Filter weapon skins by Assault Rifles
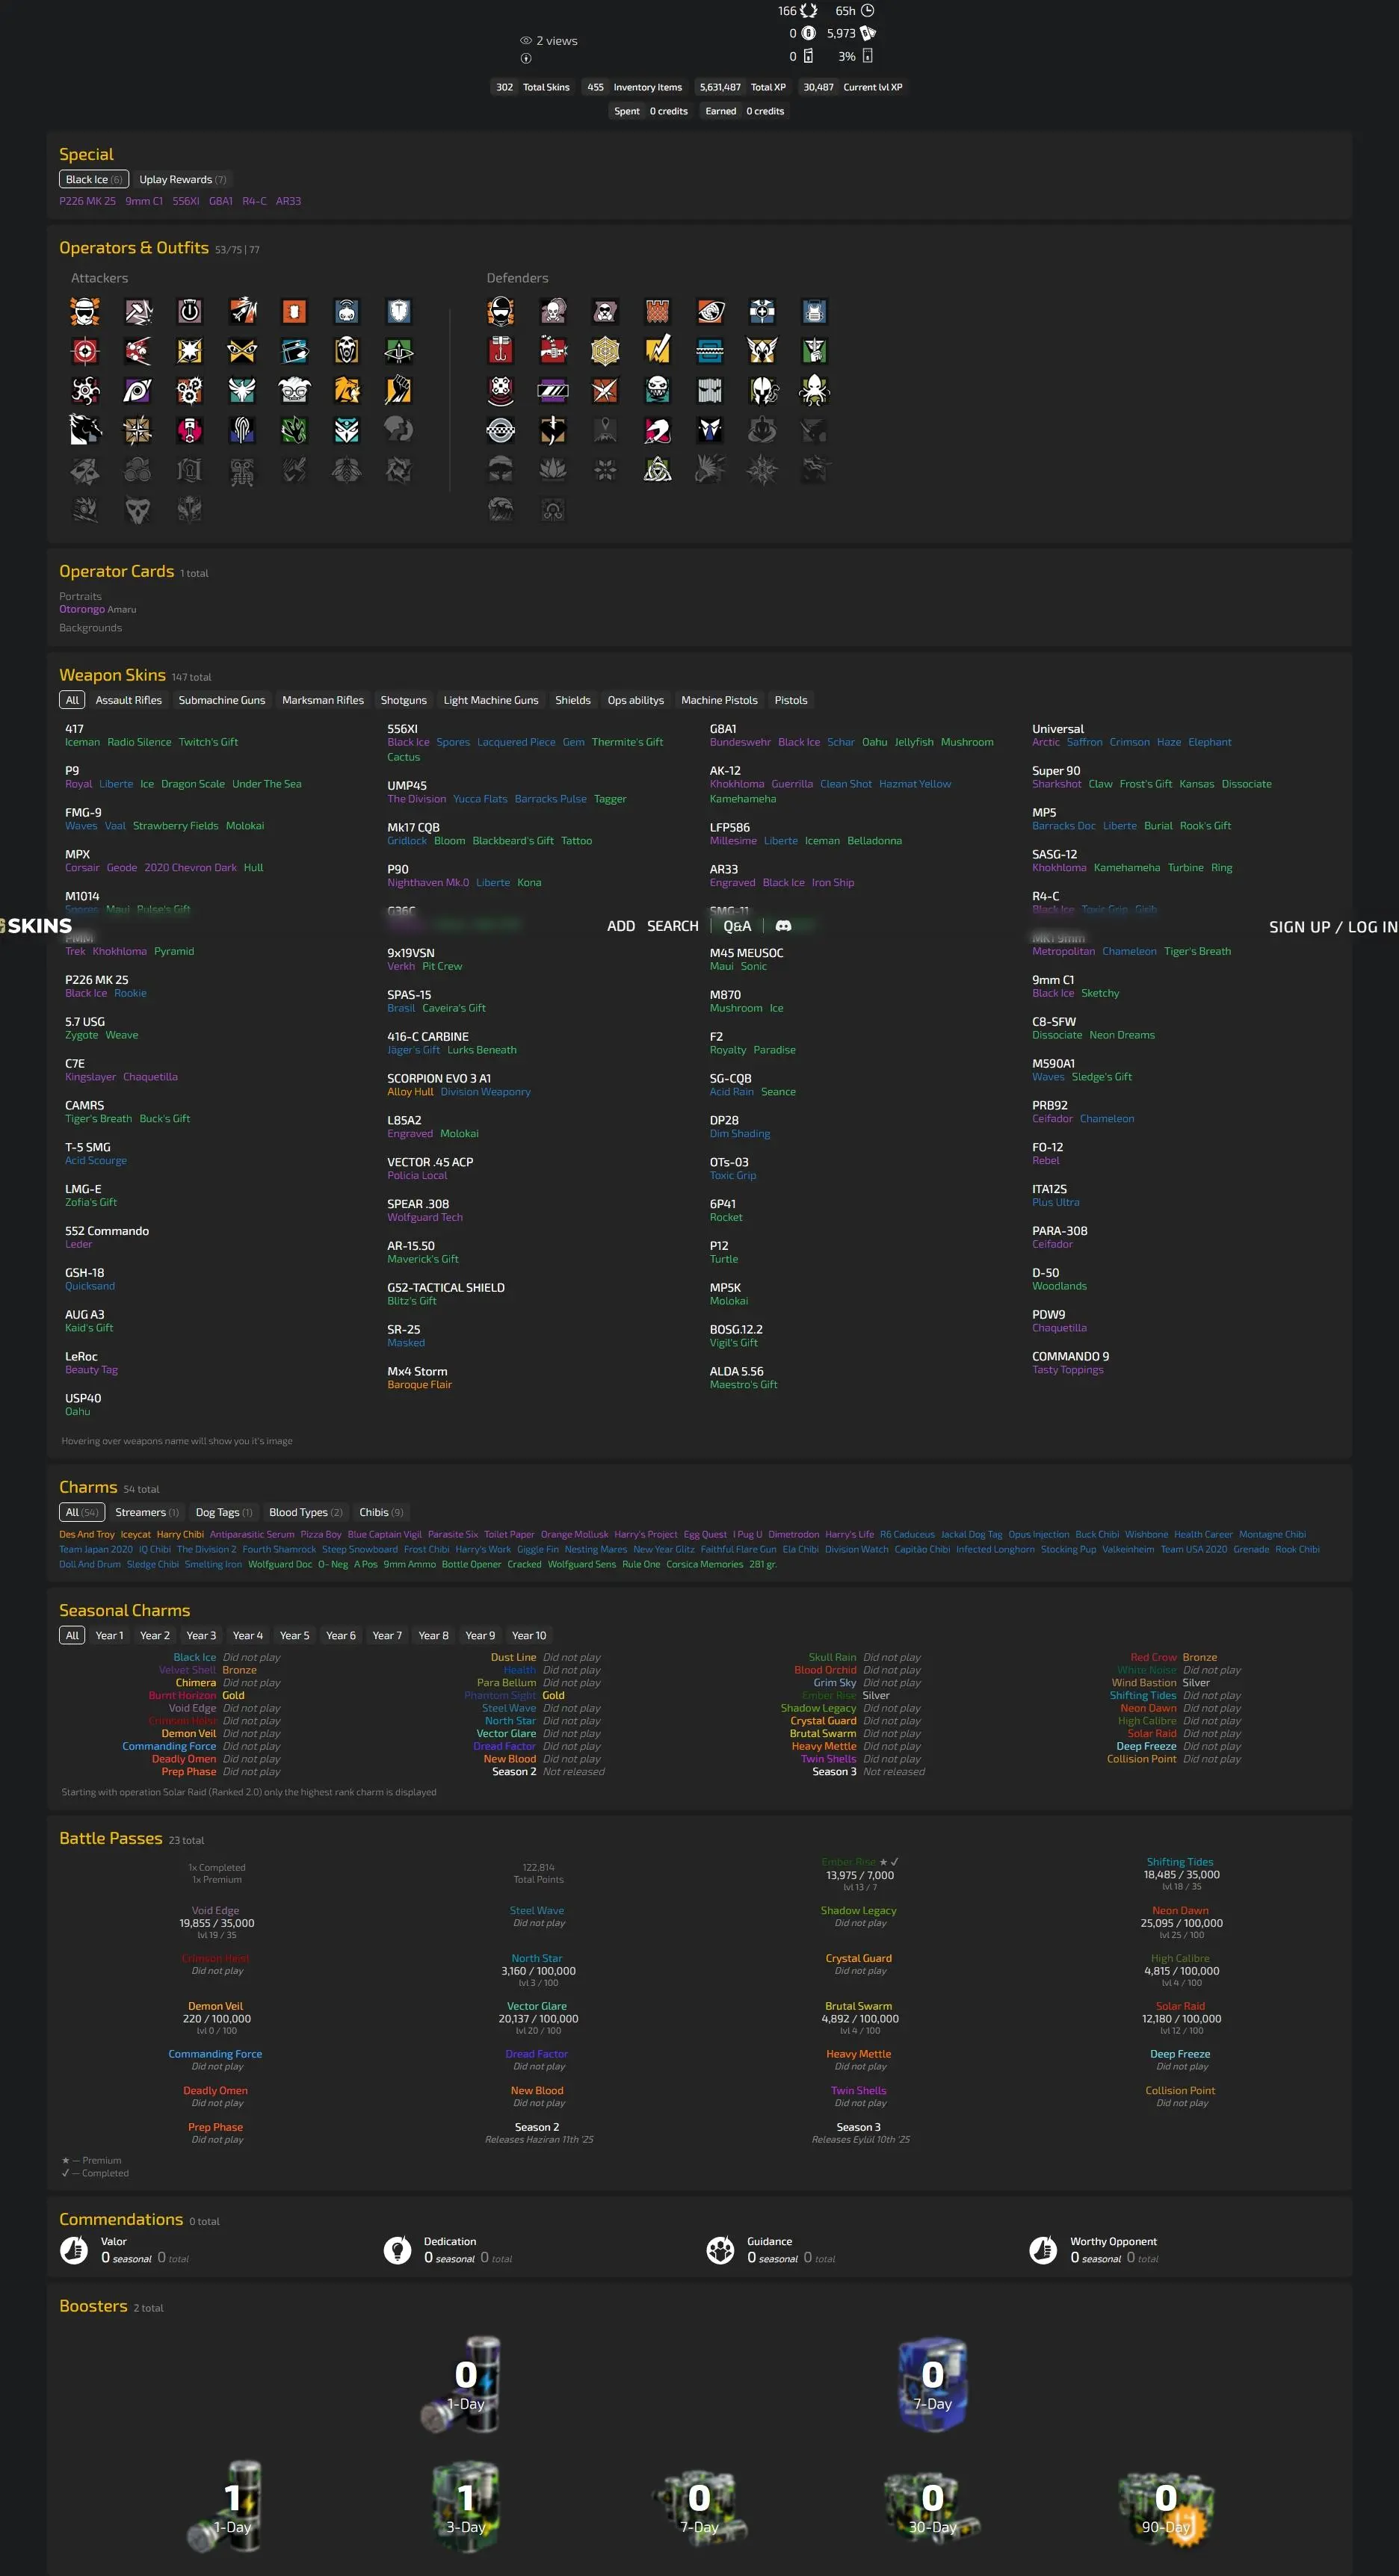This screenshot has height=2576, width=1399. coord(128,700)
